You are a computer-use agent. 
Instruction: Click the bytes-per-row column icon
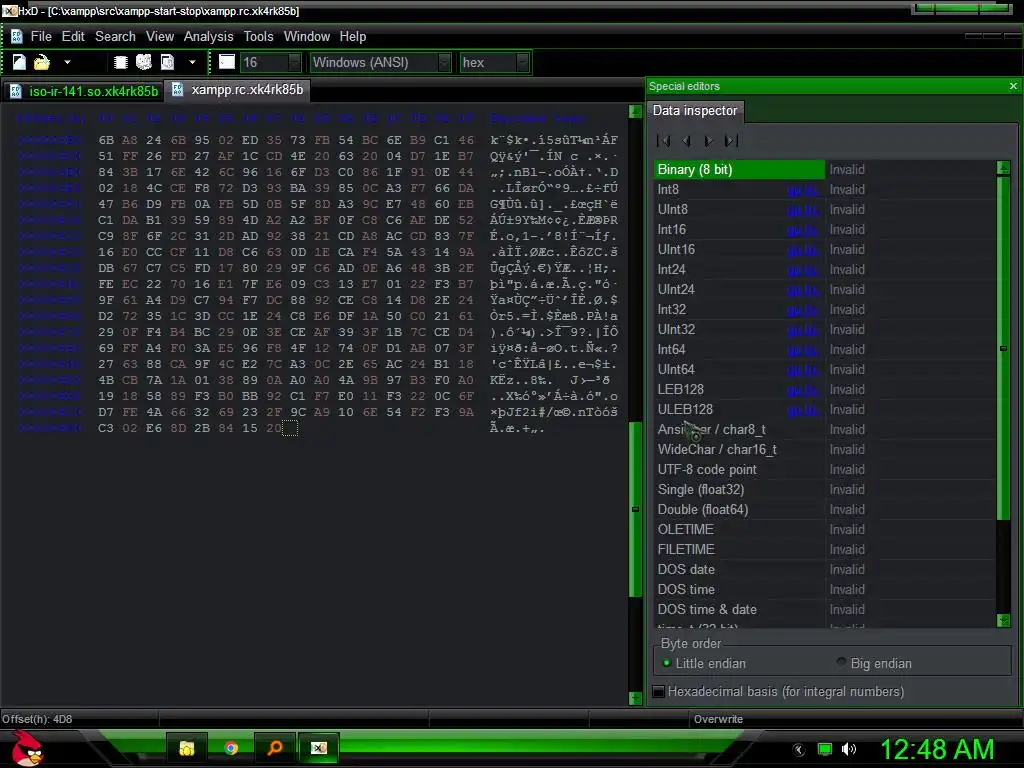227,62
